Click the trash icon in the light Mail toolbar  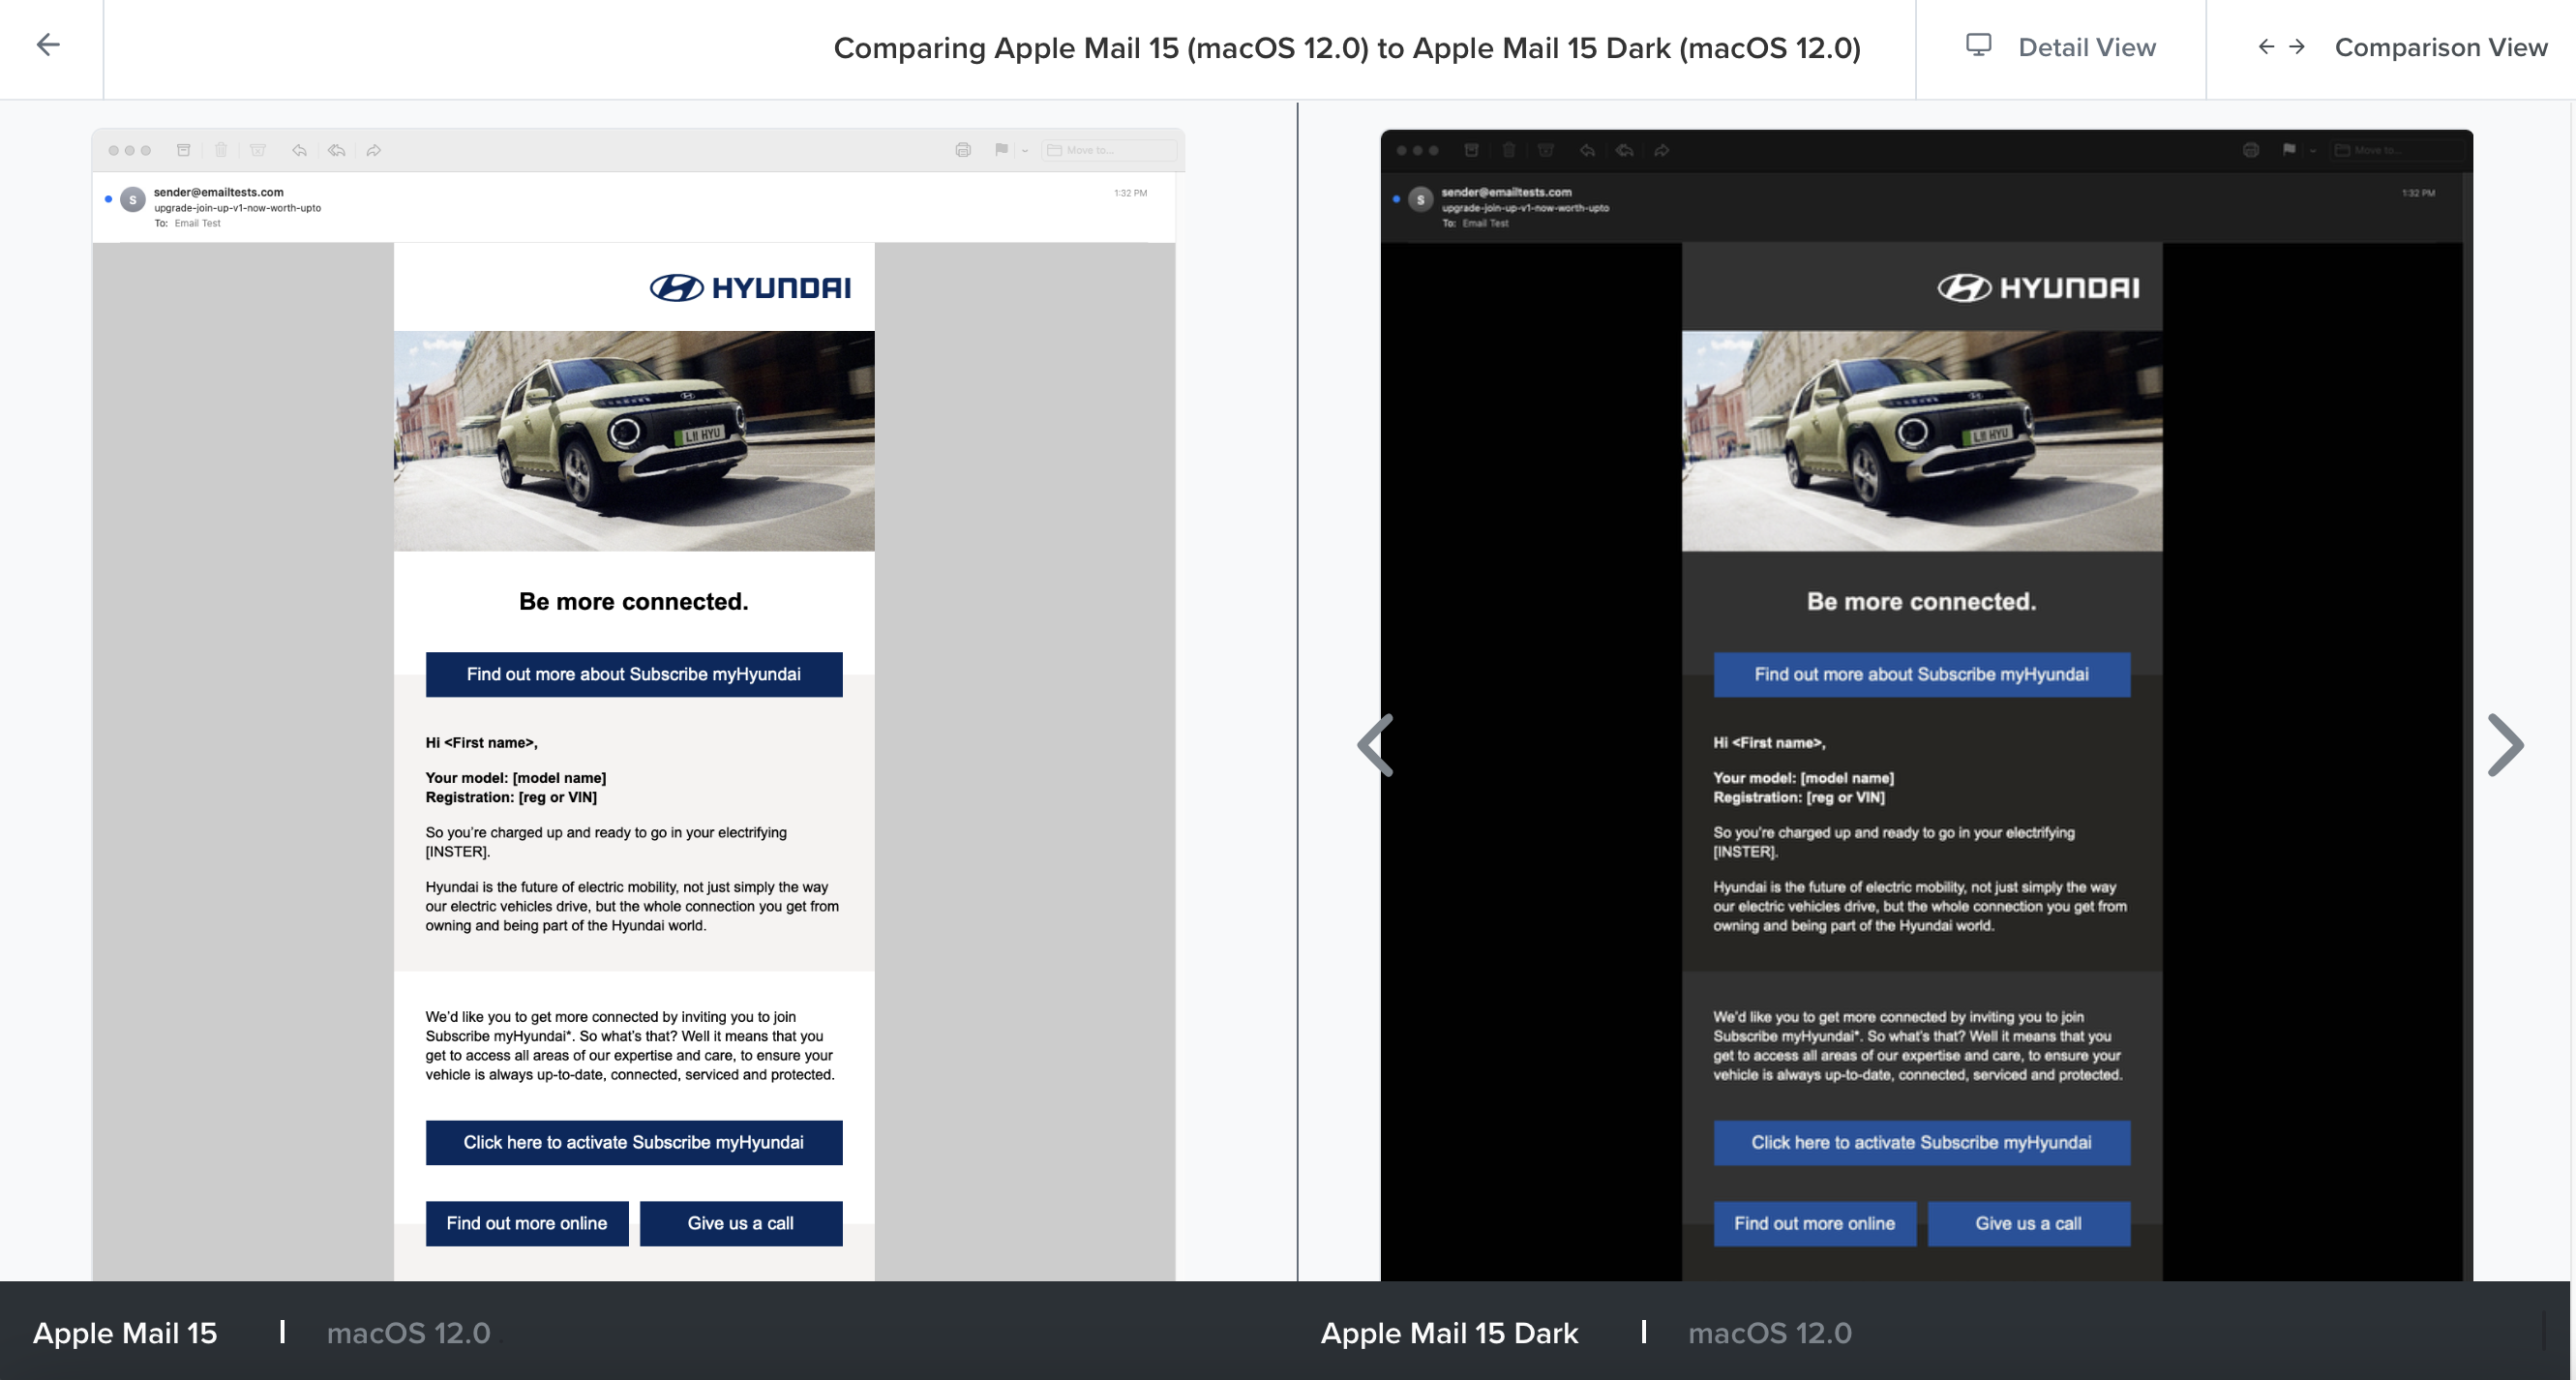(x=221, y=150)
